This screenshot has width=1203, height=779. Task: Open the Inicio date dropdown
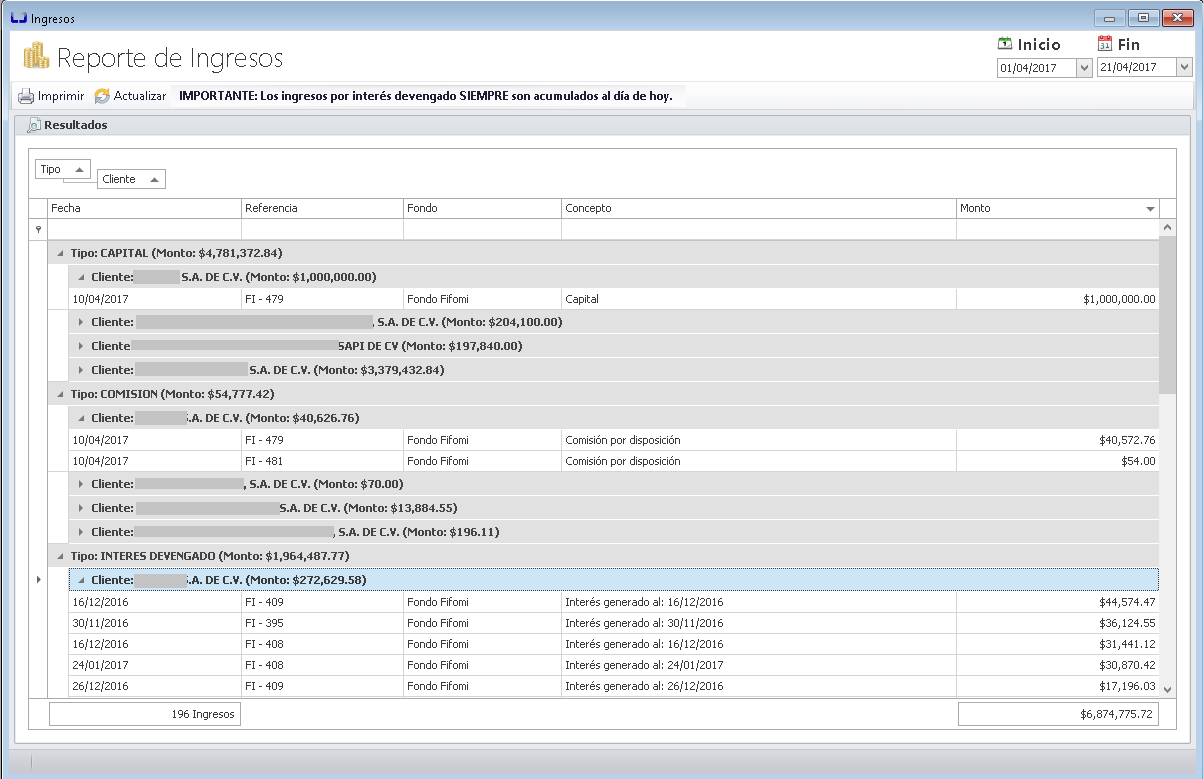point(1083,67)
